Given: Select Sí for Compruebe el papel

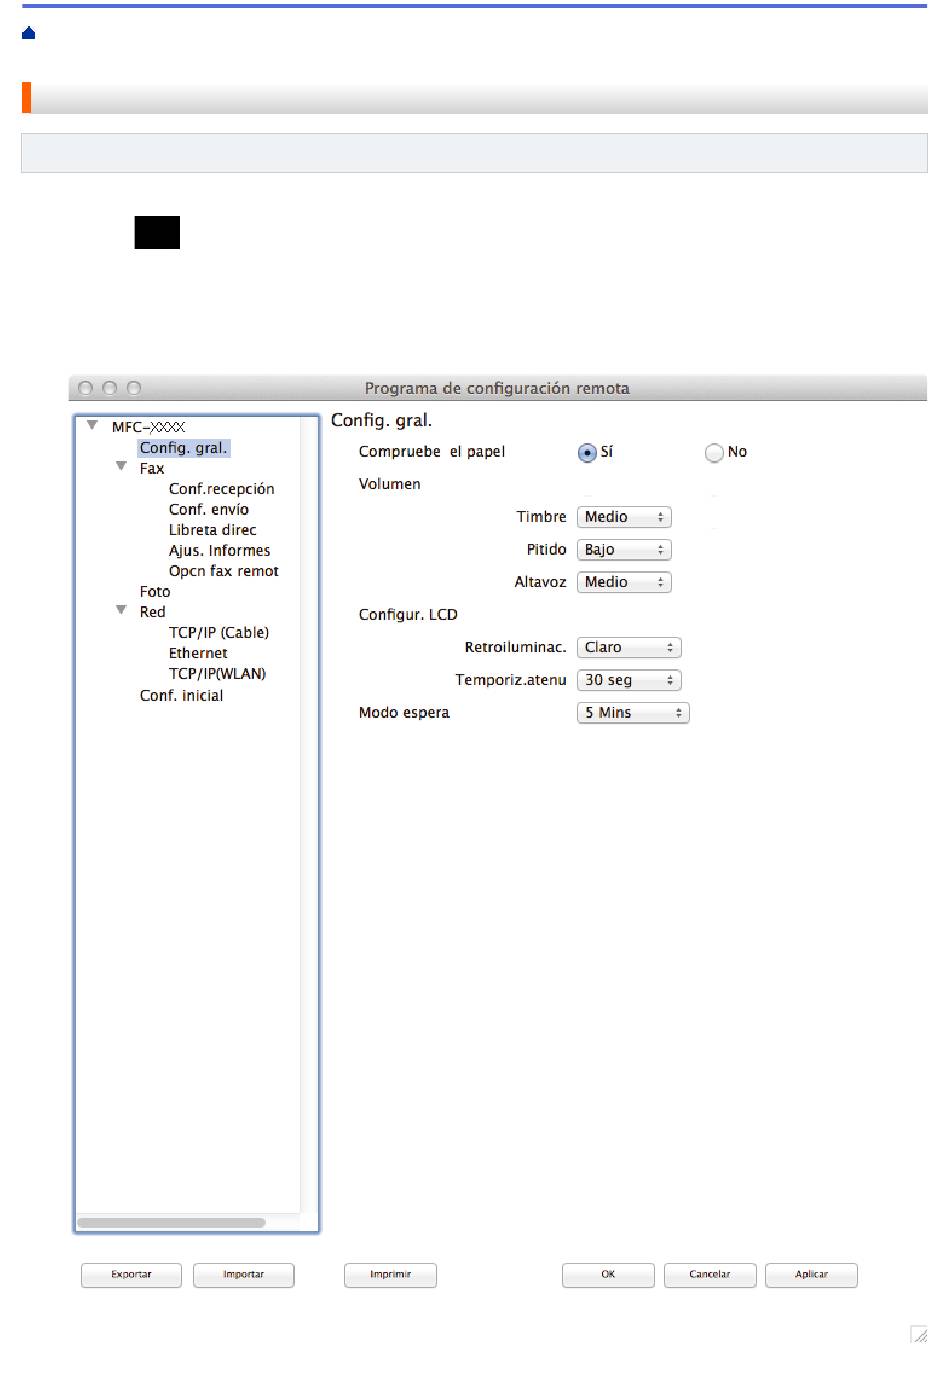Looking at the screenshot, I should point(587,453).
